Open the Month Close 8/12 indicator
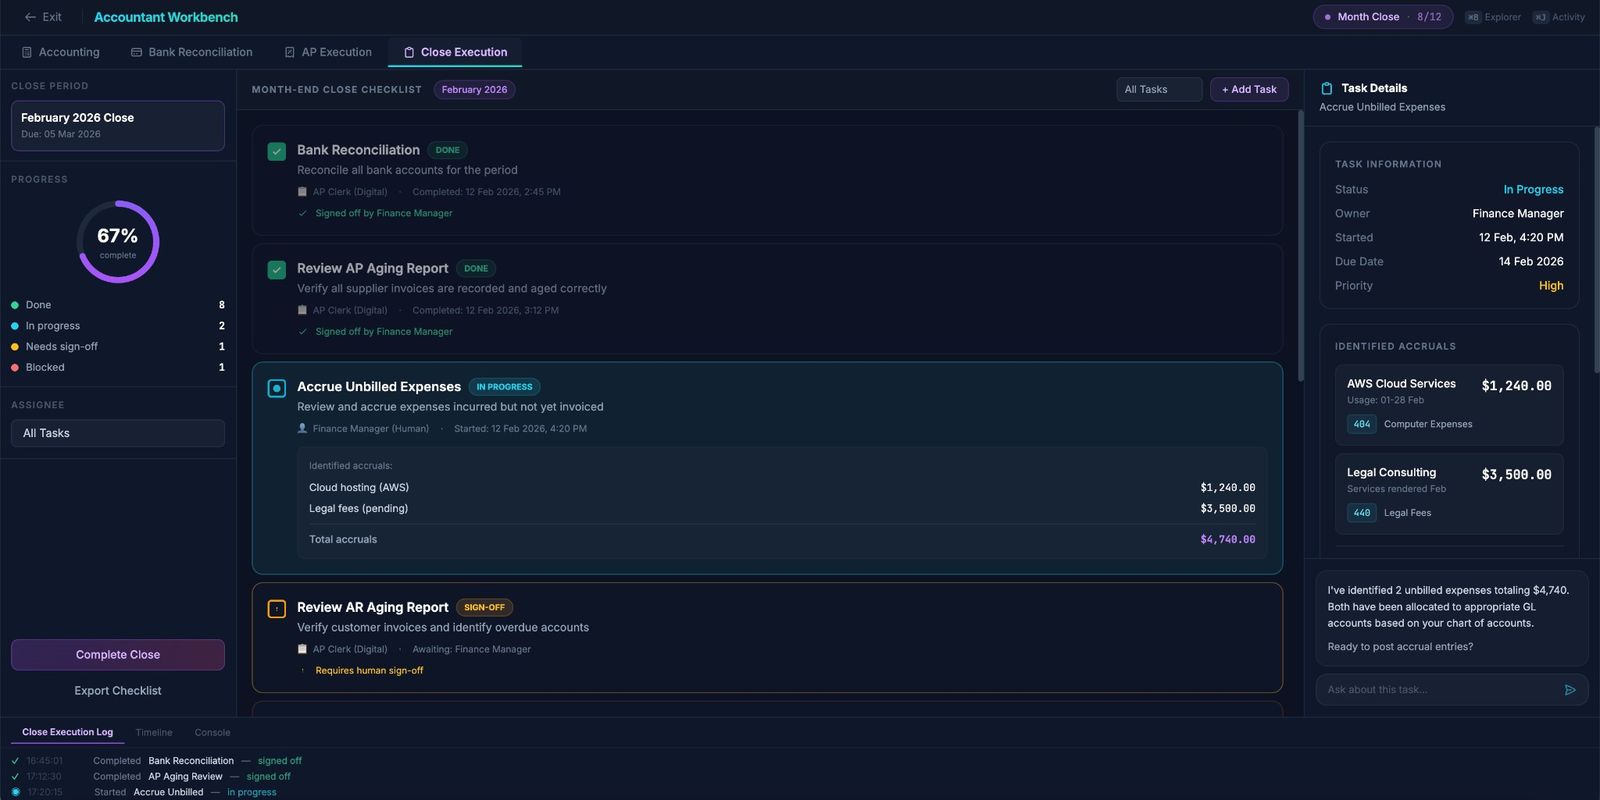 tap(1383, 17)
